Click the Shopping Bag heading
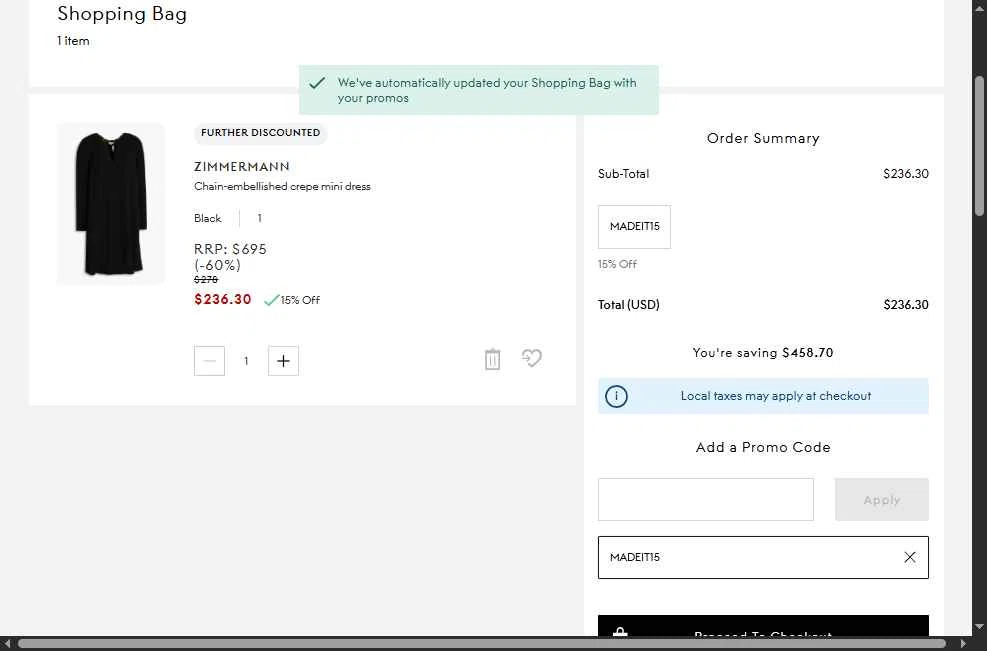Screen dimensions: 987x651 pos(122,14)
